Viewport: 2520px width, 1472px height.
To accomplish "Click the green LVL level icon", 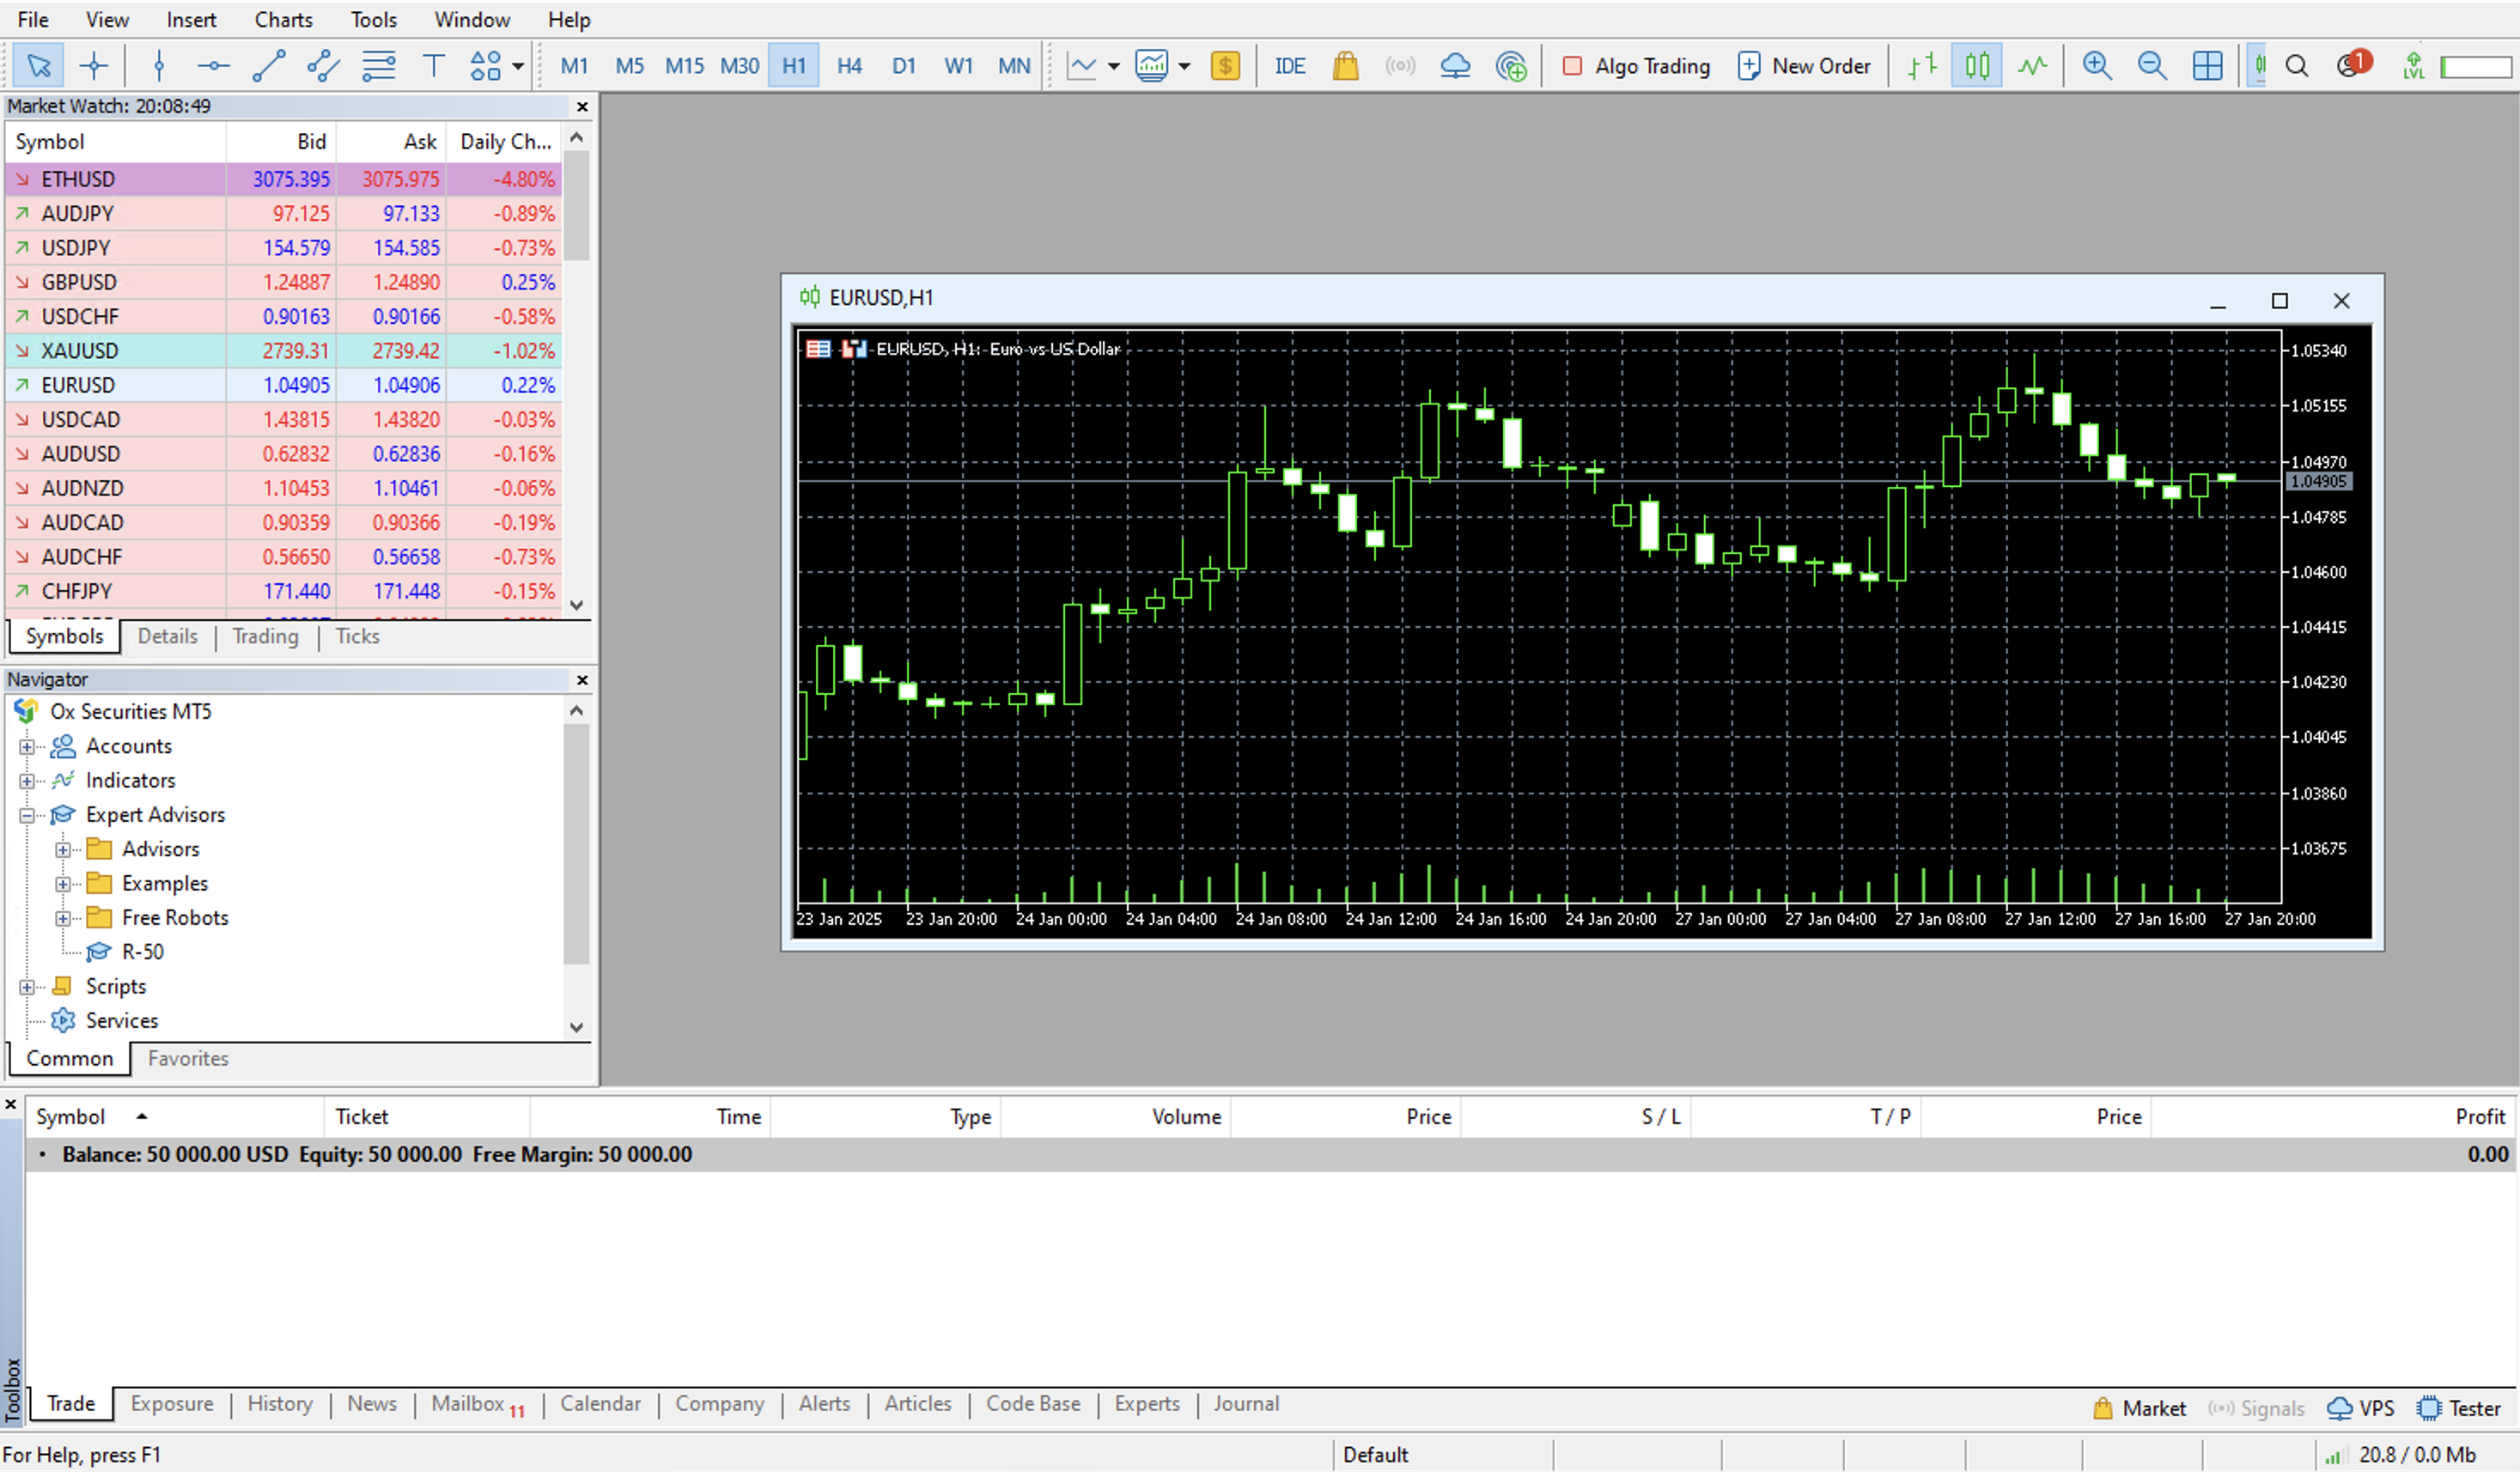I will coord(2414,66).
